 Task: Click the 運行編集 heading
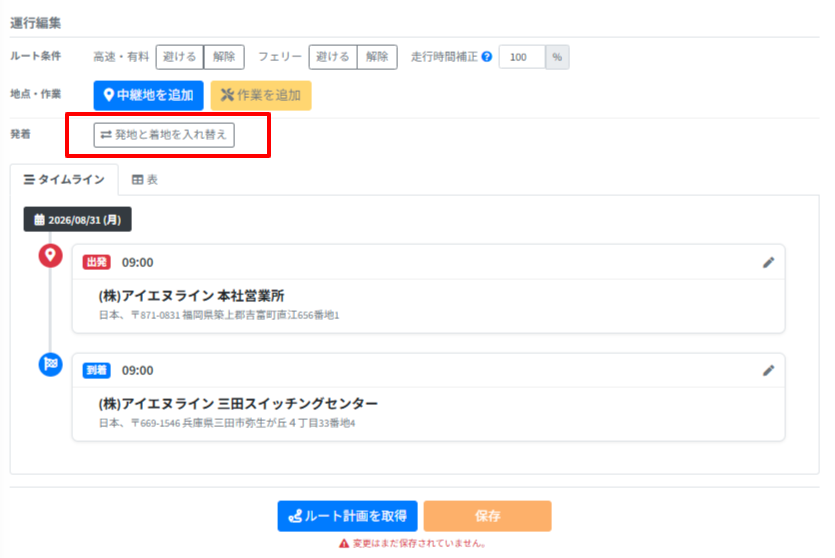click(x=35, y=23)
